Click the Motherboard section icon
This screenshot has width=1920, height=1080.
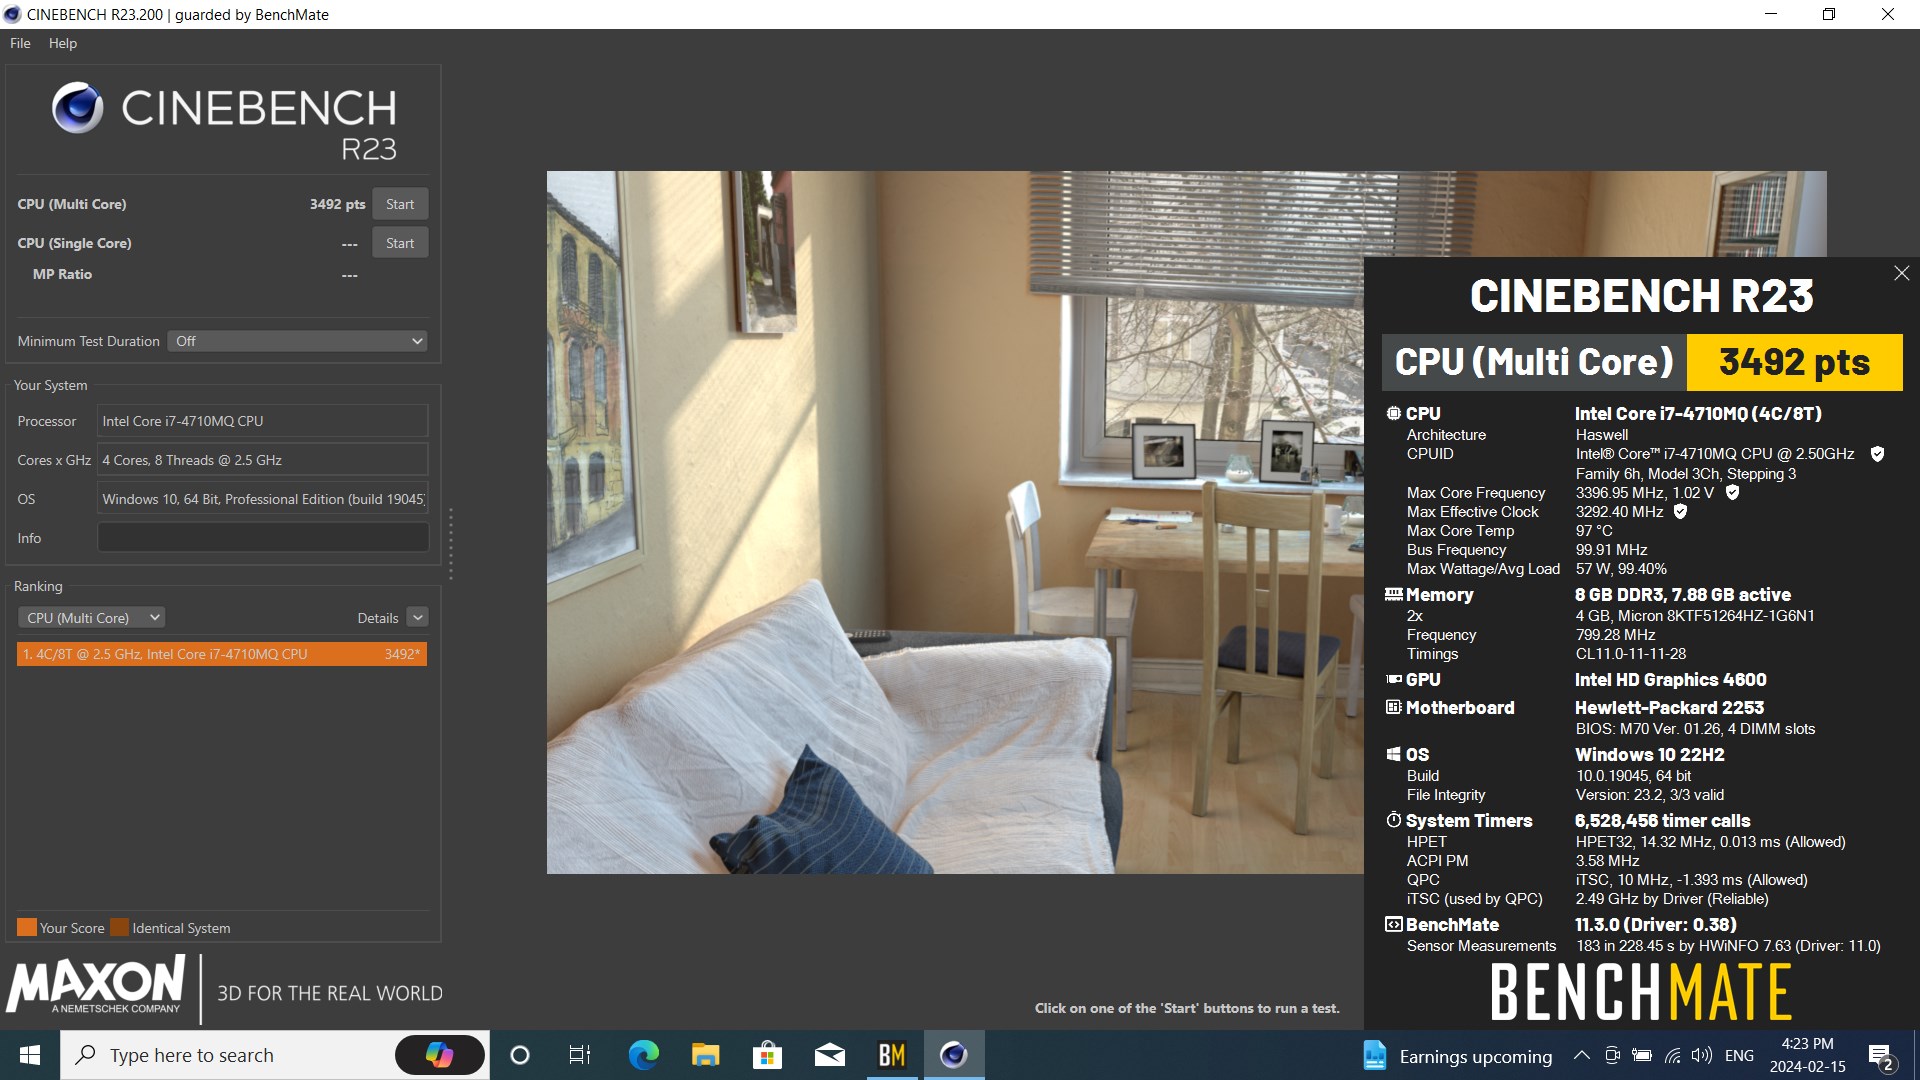1393,707
